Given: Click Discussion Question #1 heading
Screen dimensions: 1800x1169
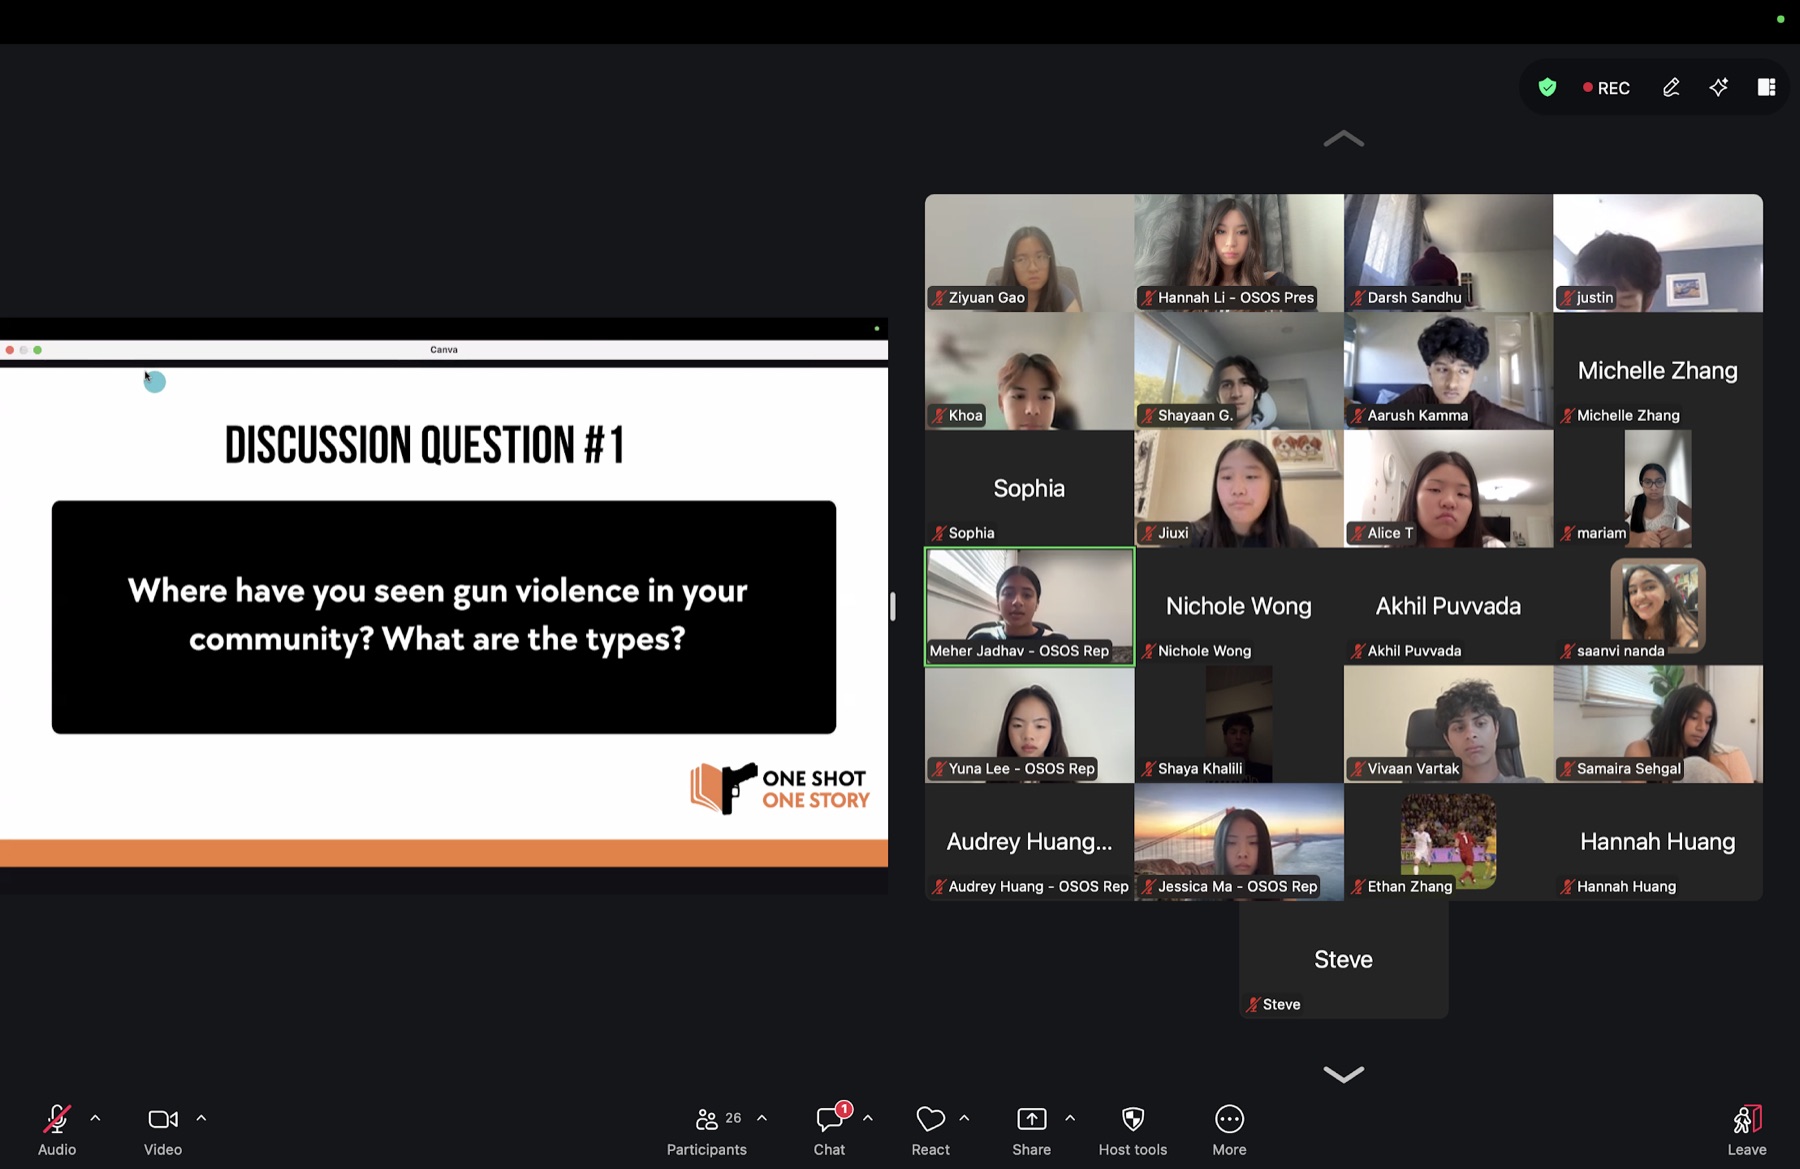Looking at the screenshot, I should (425, 445).
